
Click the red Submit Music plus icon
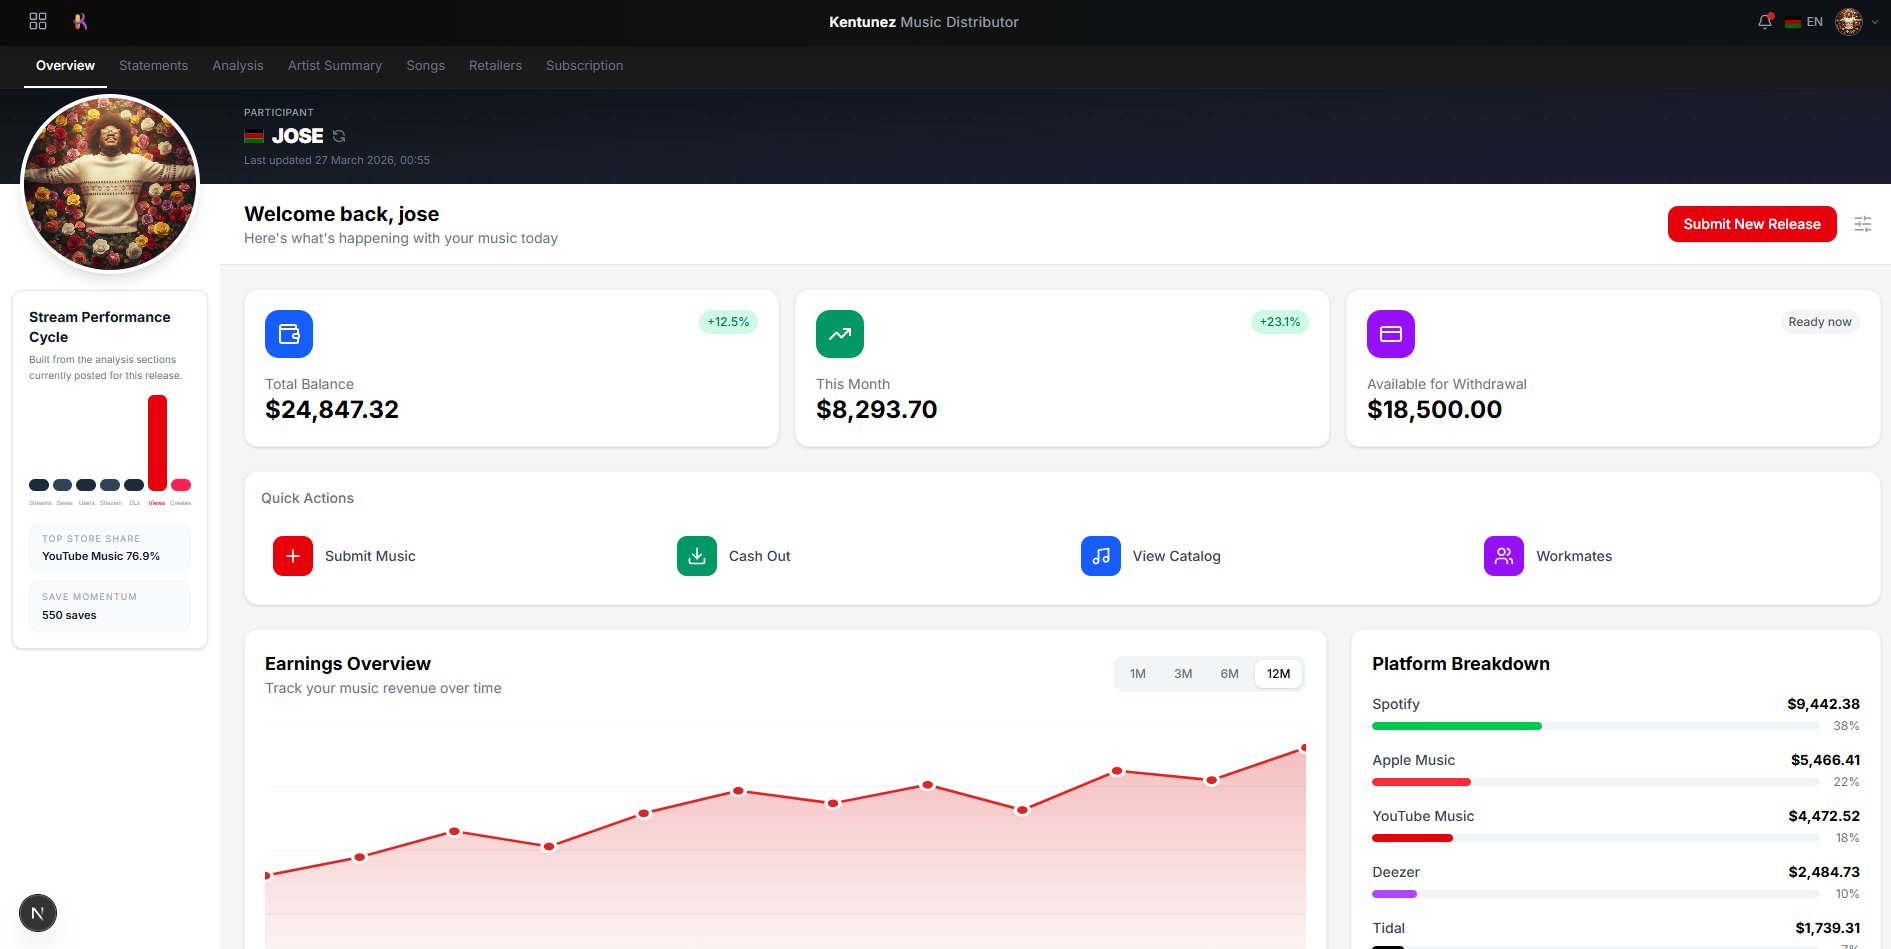click(293, 556)
